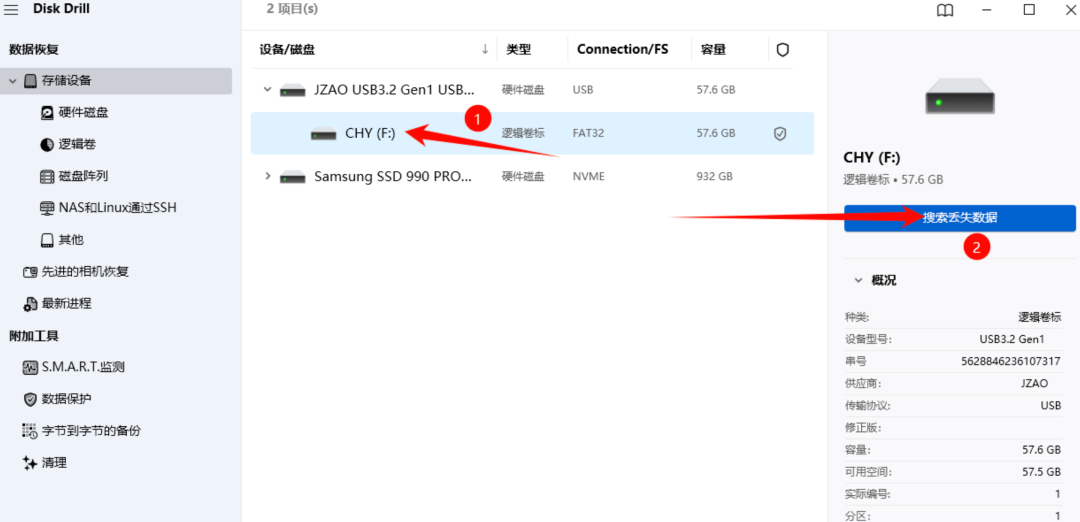Click the shield protection column header icon
Viewport: 1080px width, 522px height.
(x=782, y=50)
